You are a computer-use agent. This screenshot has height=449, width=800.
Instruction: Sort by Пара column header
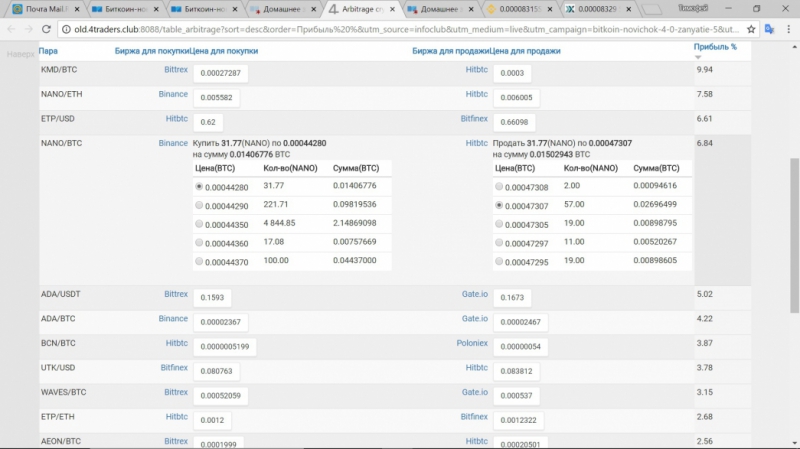tap(48, 51)
